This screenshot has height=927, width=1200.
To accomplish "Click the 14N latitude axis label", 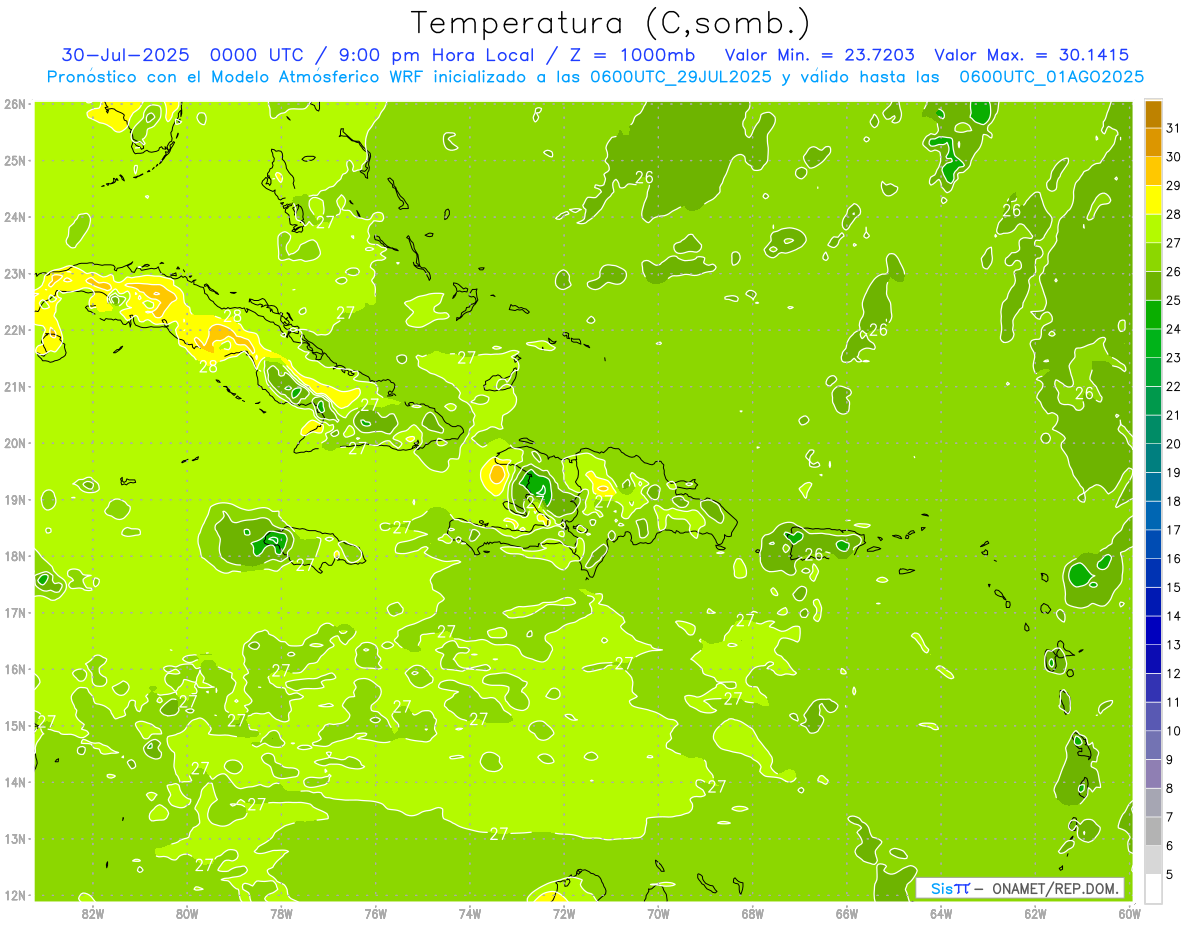I will tap(15, 782).
